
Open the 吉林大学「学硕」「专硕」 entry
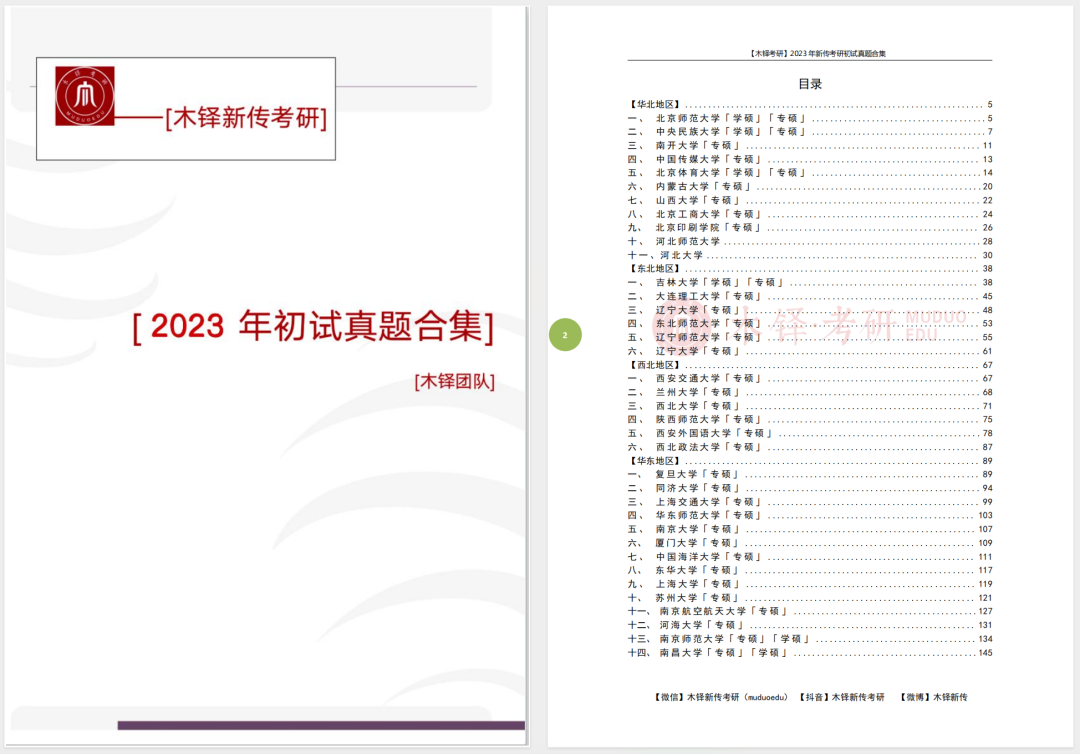810,282
